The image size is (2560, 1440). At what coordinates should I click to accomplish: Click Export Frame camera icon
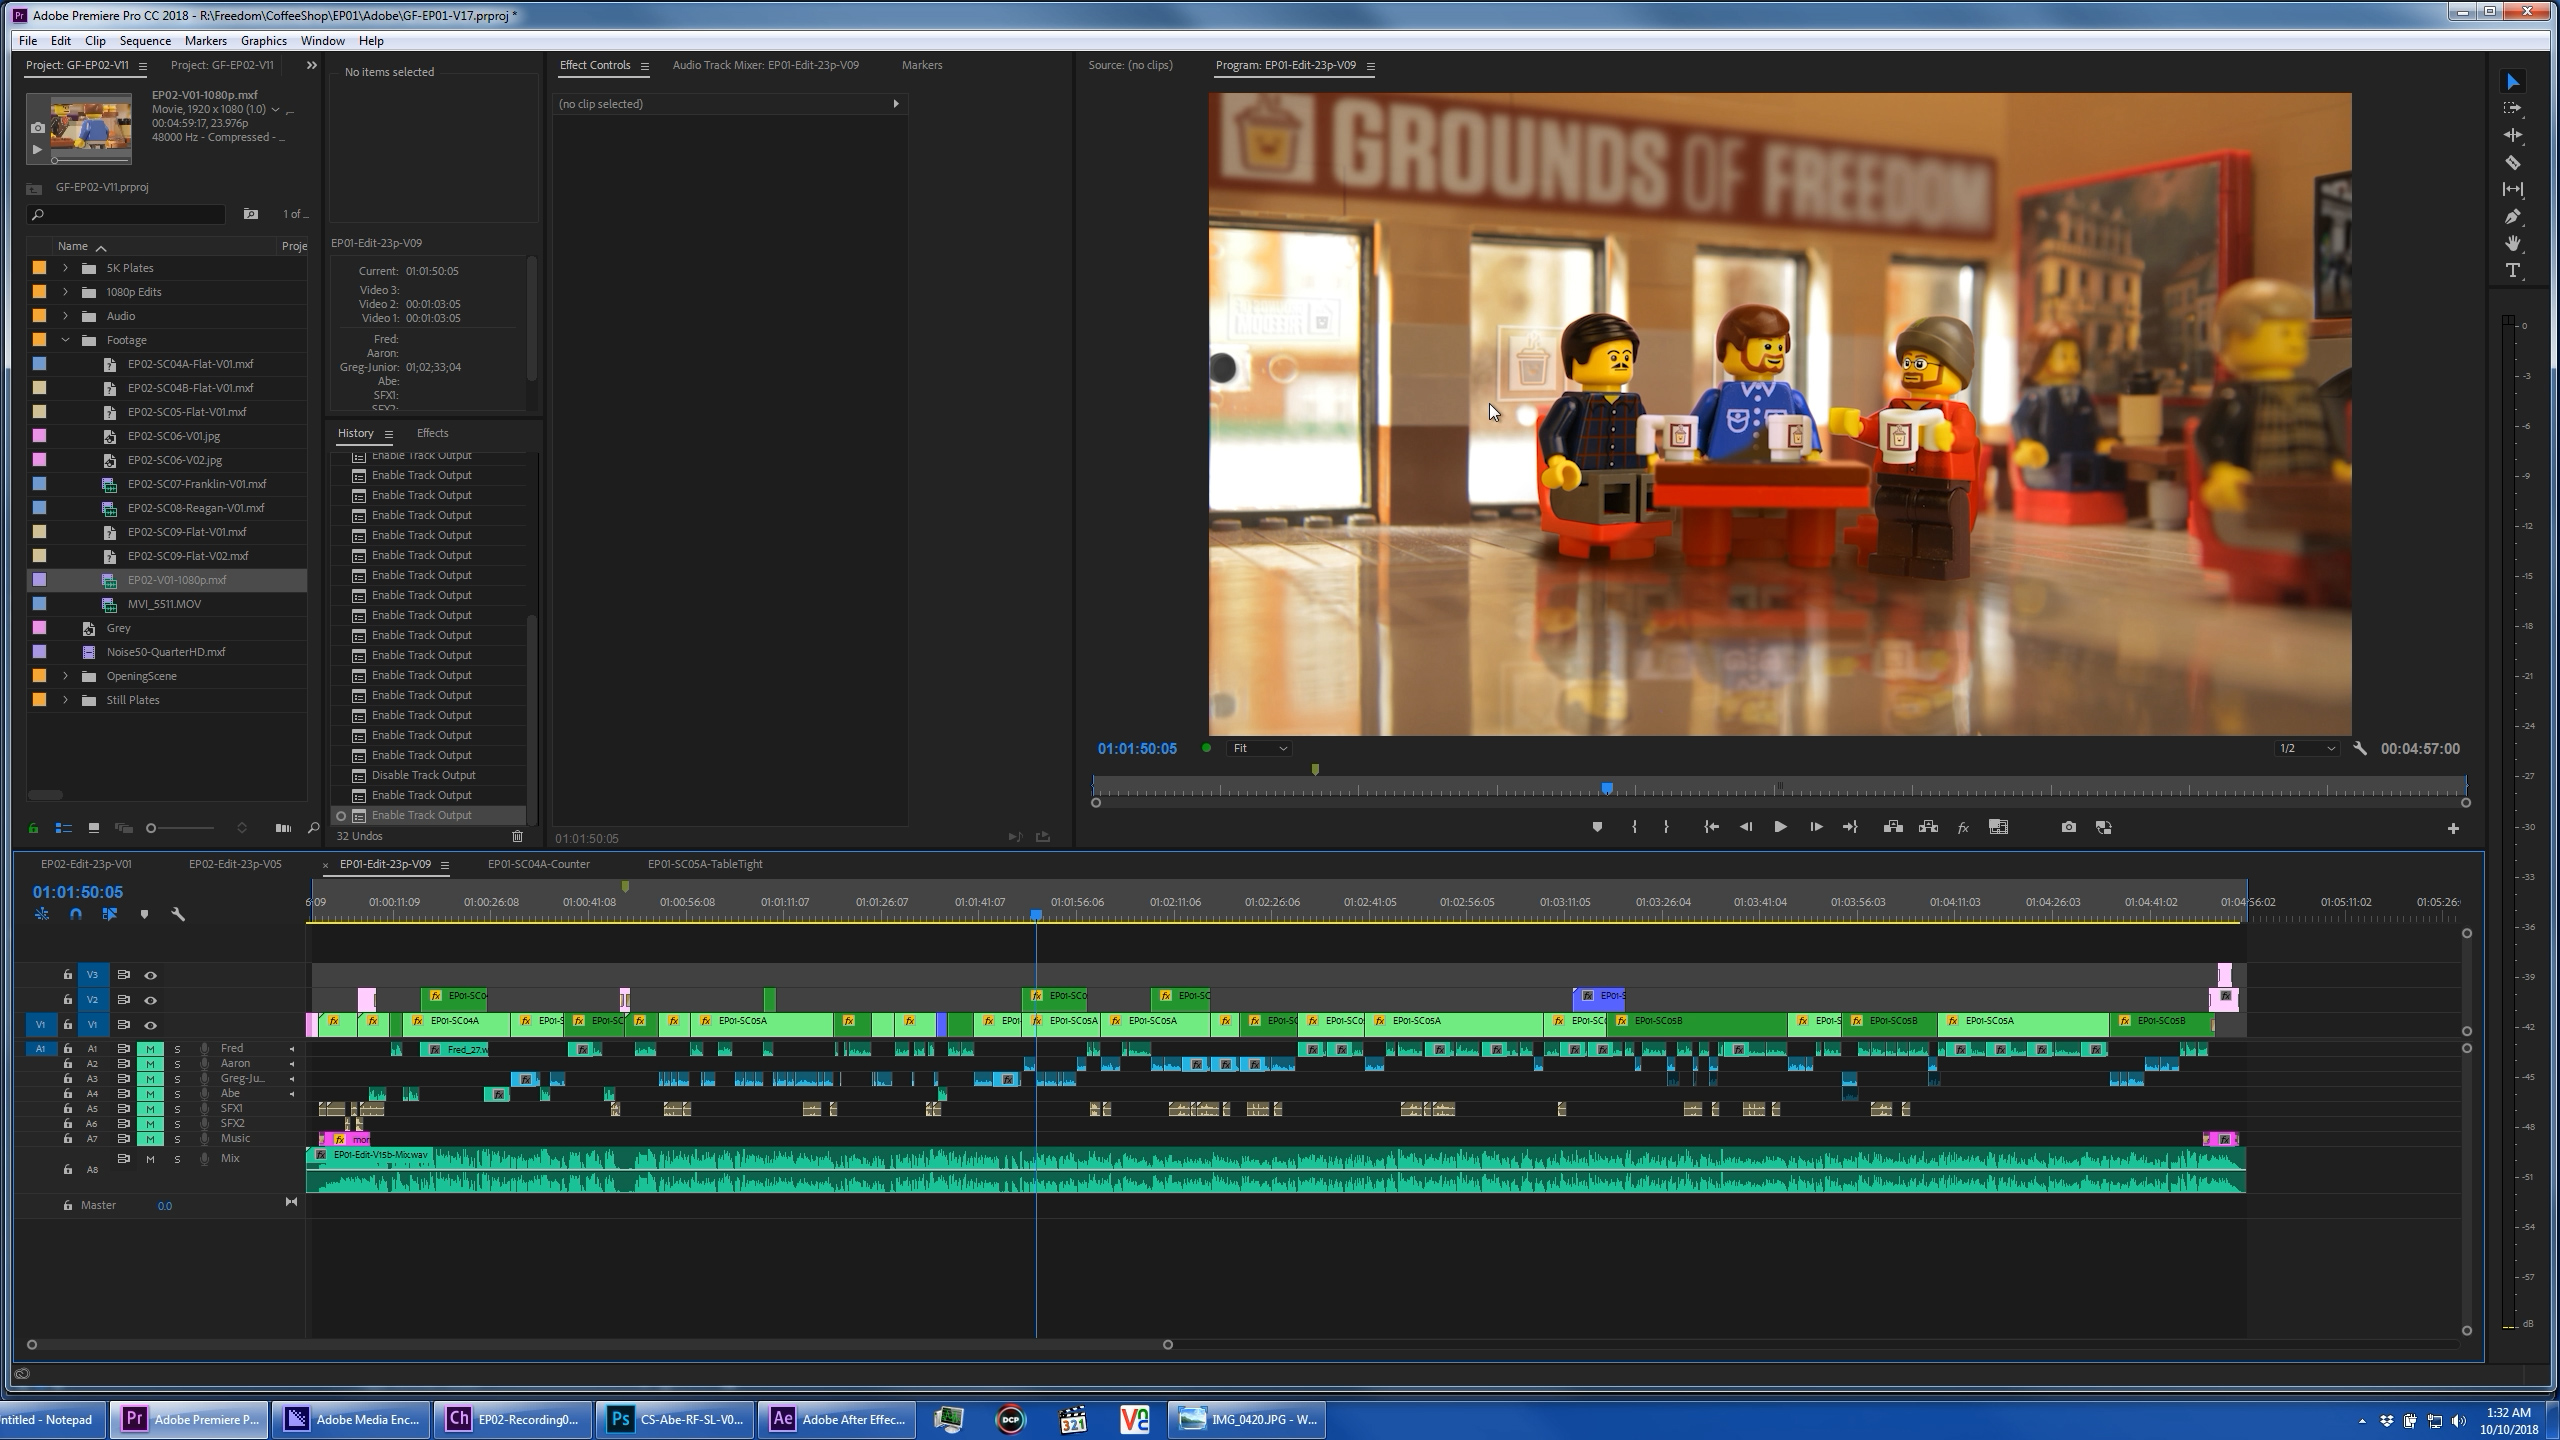click(x=2068, y=827)
